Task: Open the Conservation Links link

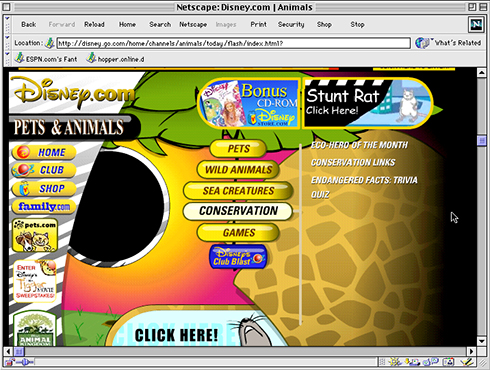Action: click(353, 162)
